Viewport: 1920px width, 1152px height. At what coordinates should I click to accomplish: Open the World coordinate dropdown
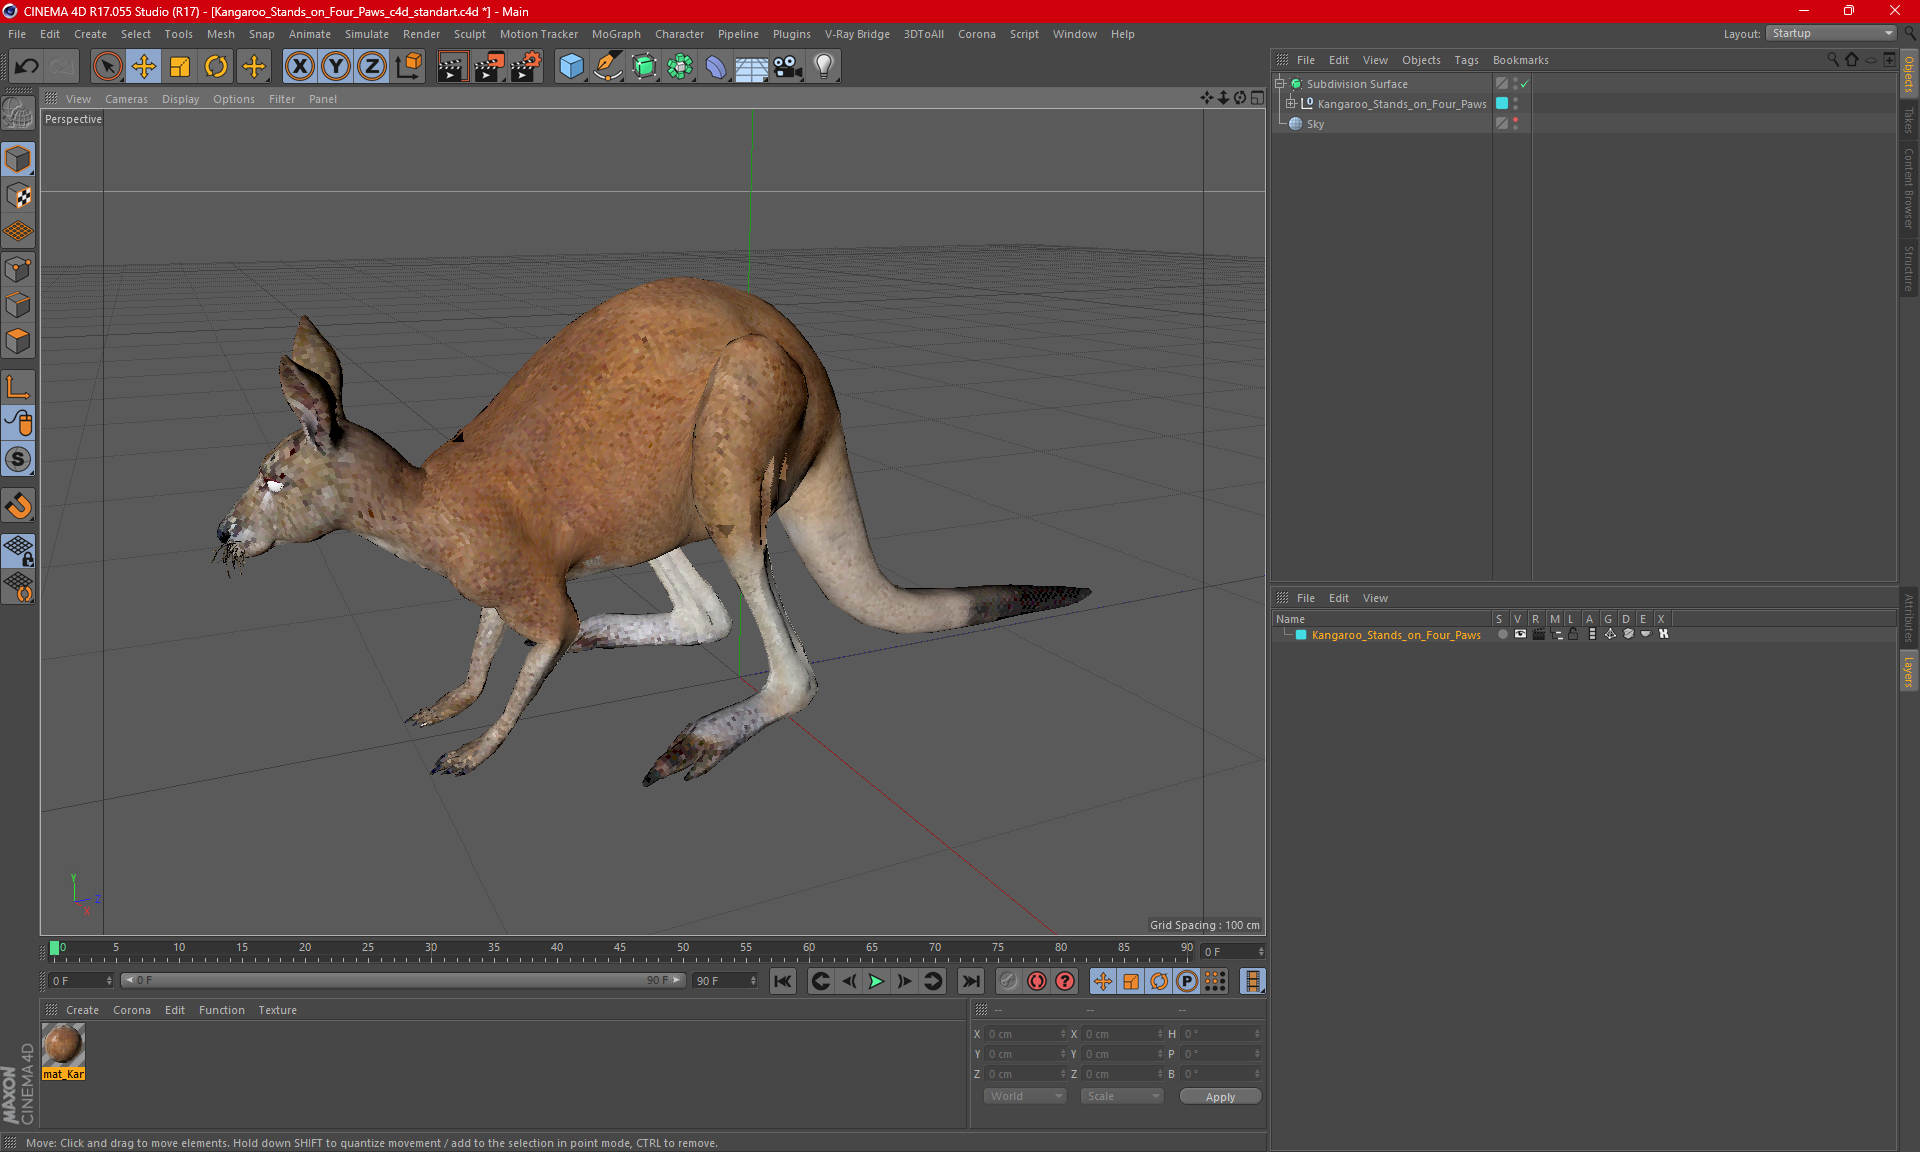[x=1026, y=1096]
